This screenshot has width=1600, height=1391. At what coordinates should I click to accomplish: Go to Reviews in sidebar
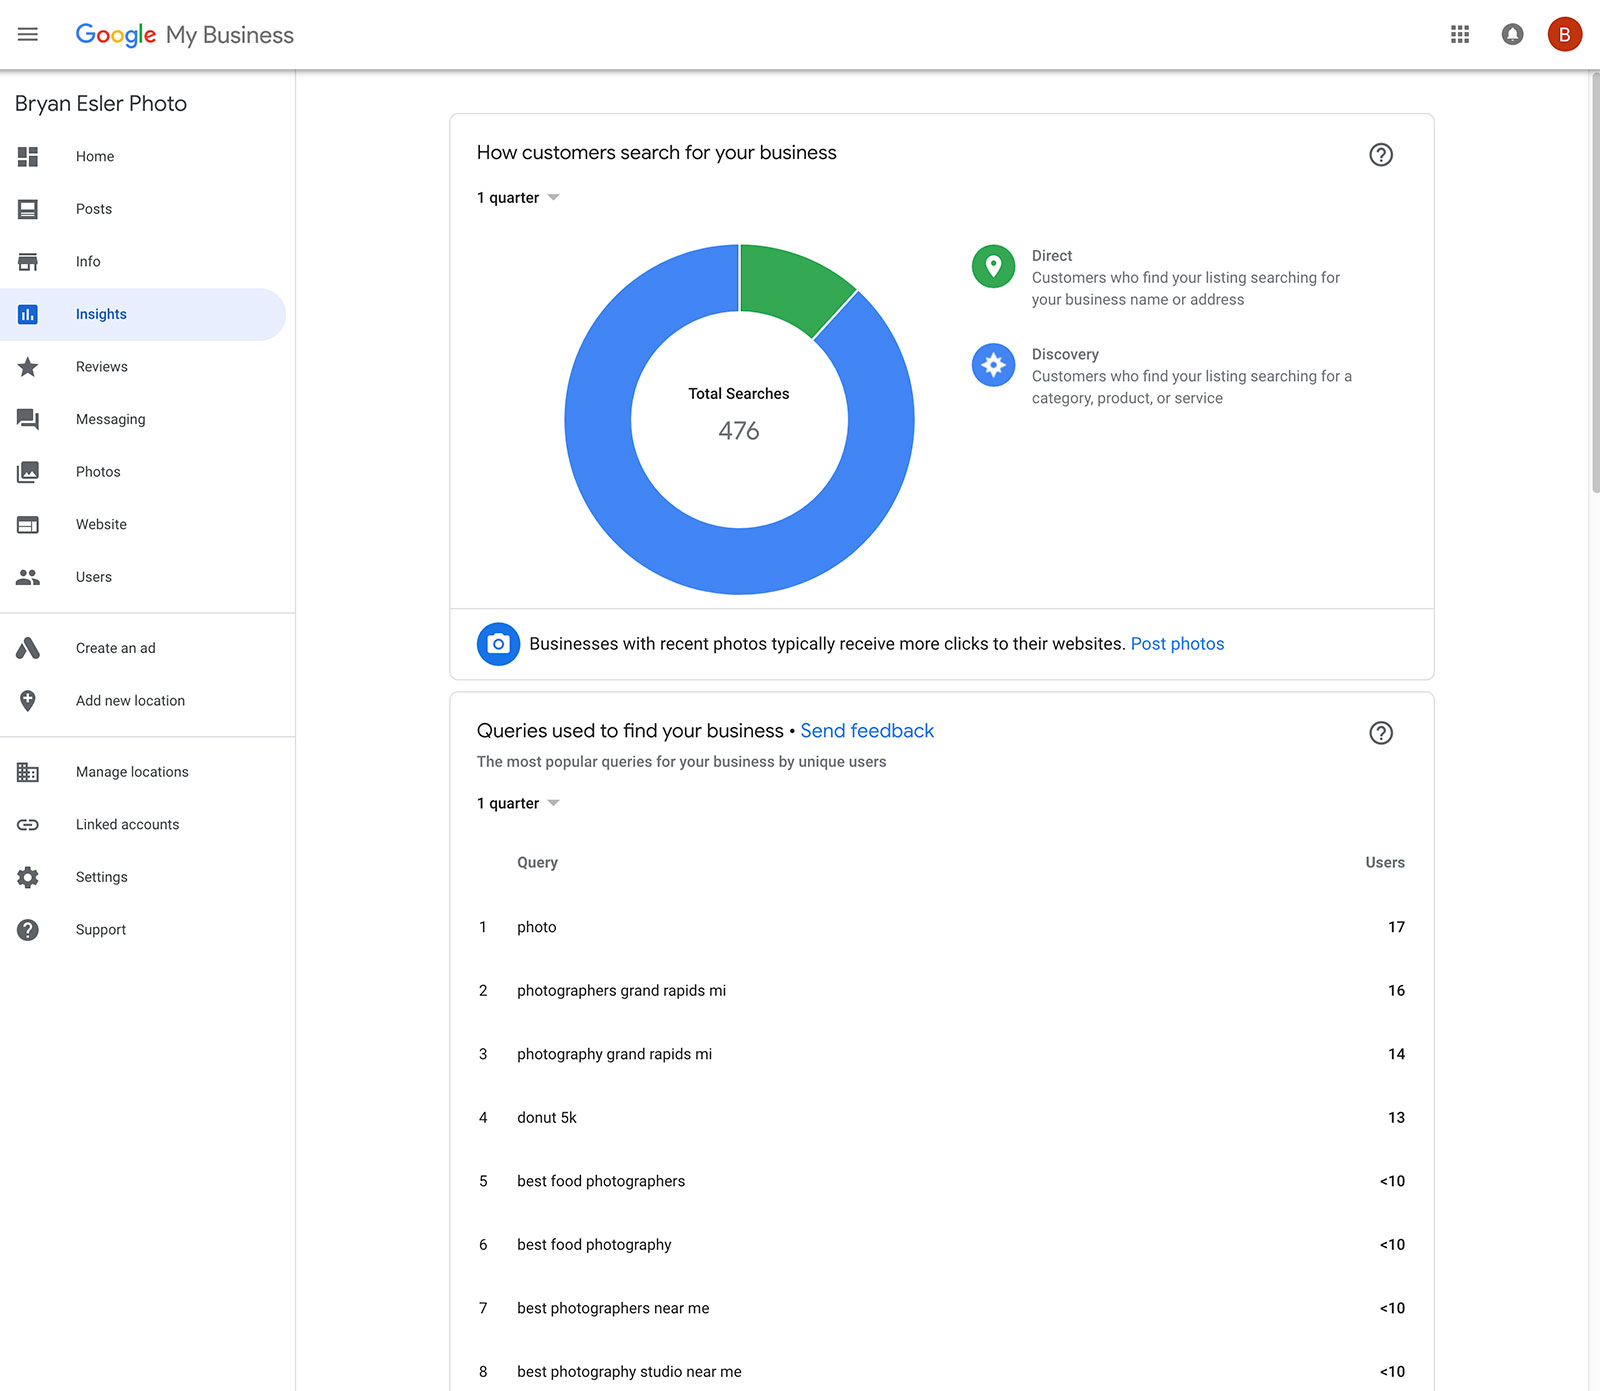pyautogui.click(x=102, y=367)
